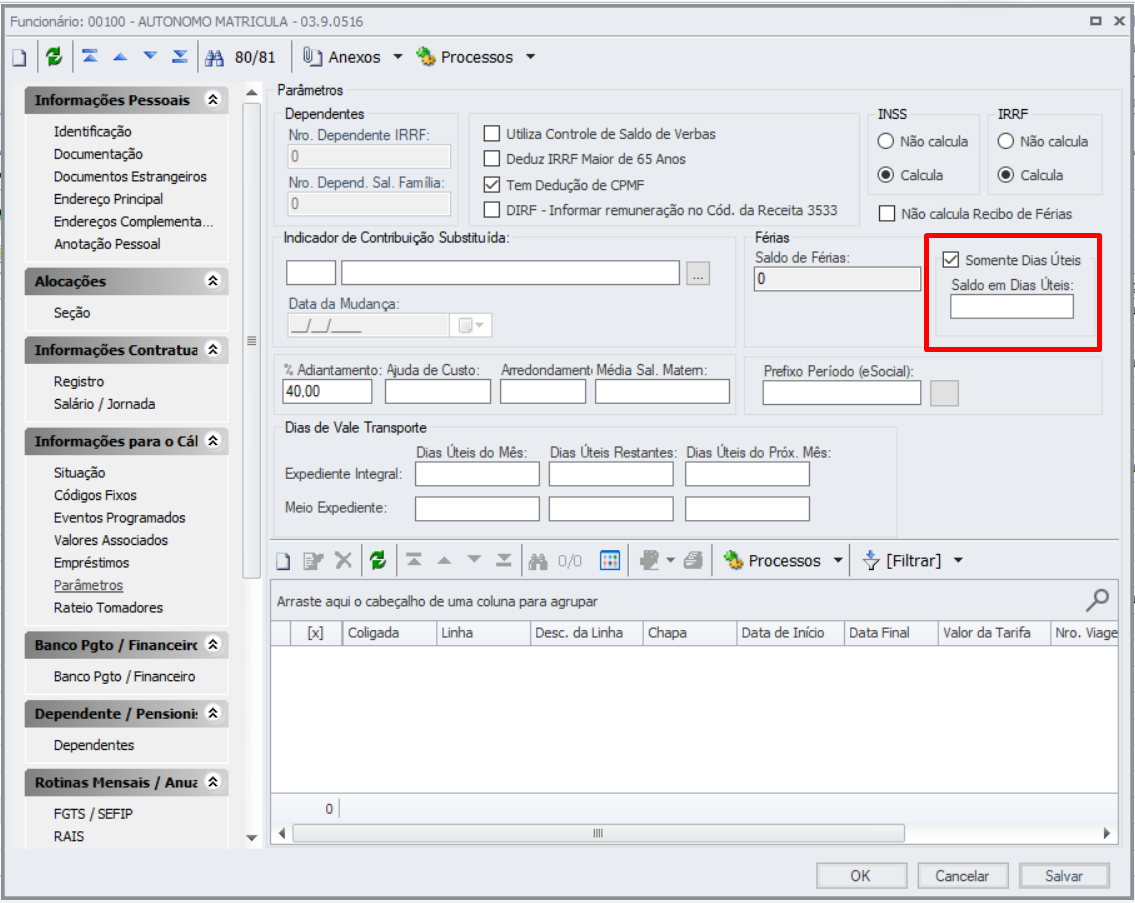Click the export puzzle icon in grid toolbar

pos(649,560)
